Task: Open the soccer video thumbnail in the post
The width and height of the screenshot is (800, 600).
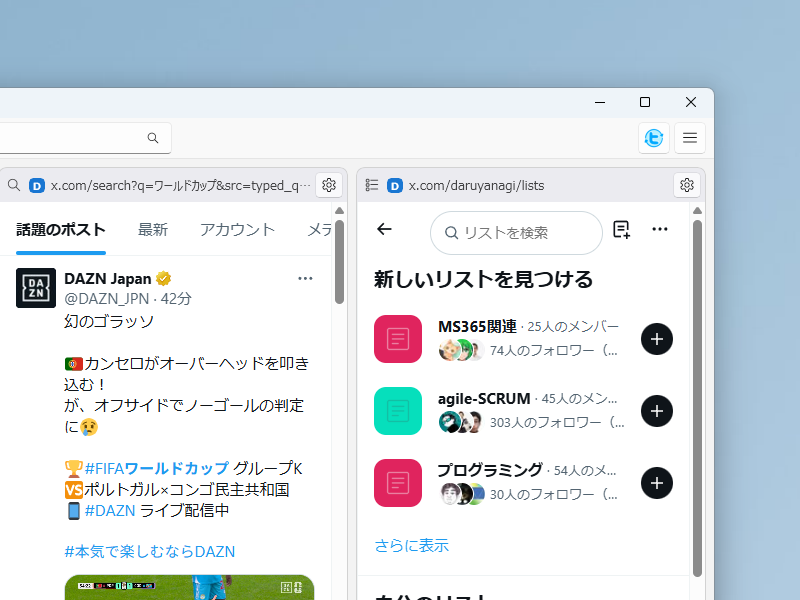Action: click(189, 587)
